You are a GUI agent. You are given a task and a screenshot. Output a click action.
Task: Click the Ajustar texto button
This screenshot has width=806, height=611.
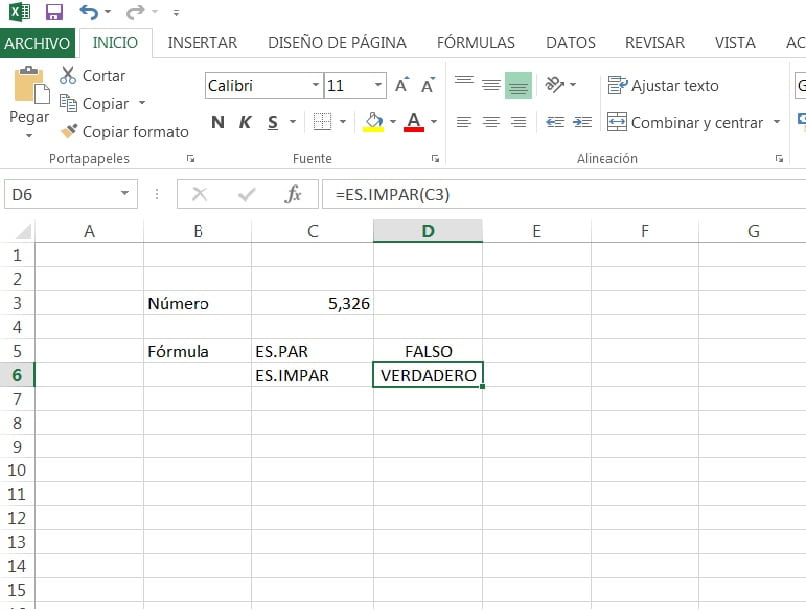coord(663,85)
